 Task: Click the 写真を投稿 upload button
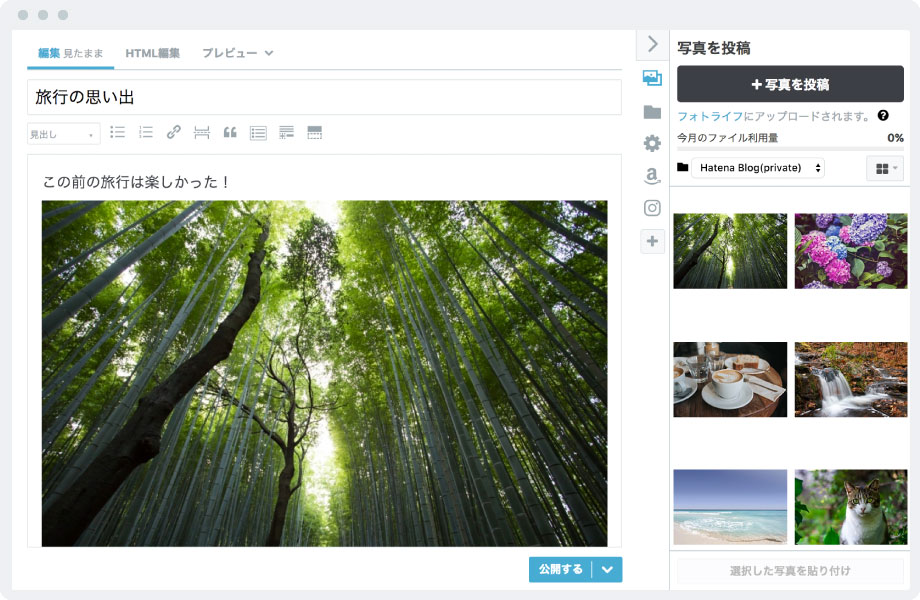click(x=789, y=84)
